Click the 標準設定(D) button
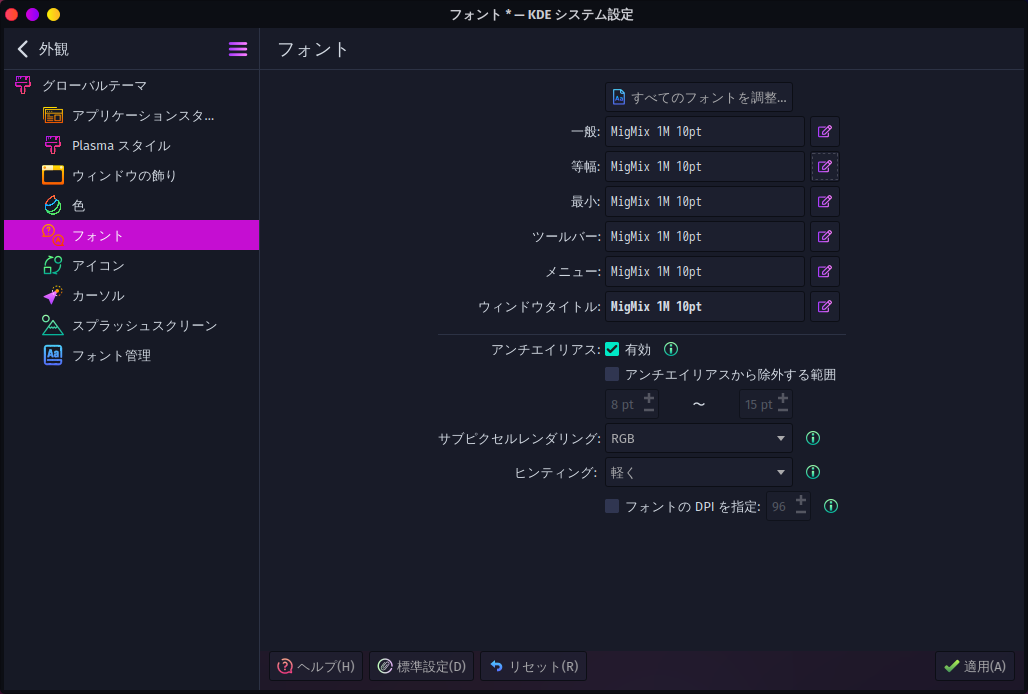 (x=422, y=666)
